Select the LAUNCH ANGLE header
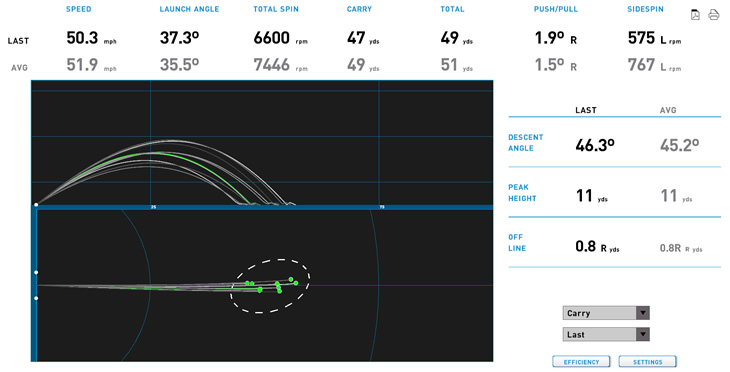 point(189,9)
